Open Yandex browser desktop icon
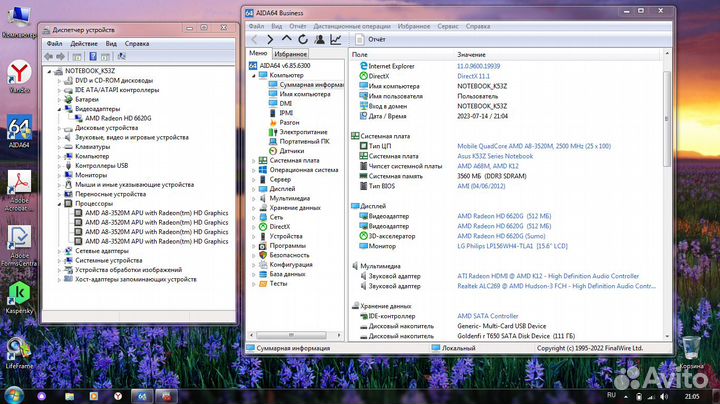 [x=19, y=76]
